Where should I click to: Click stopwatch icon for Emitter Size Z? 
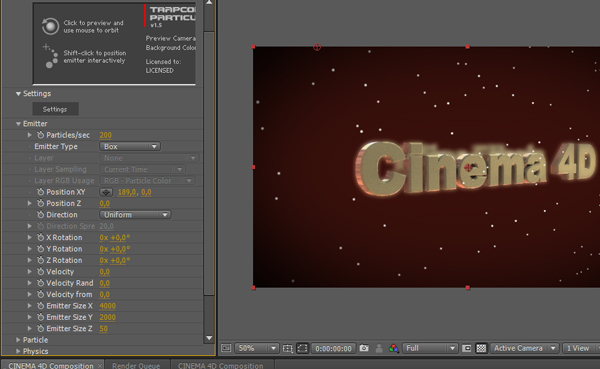pyautogui.click(x=41, y=328)
